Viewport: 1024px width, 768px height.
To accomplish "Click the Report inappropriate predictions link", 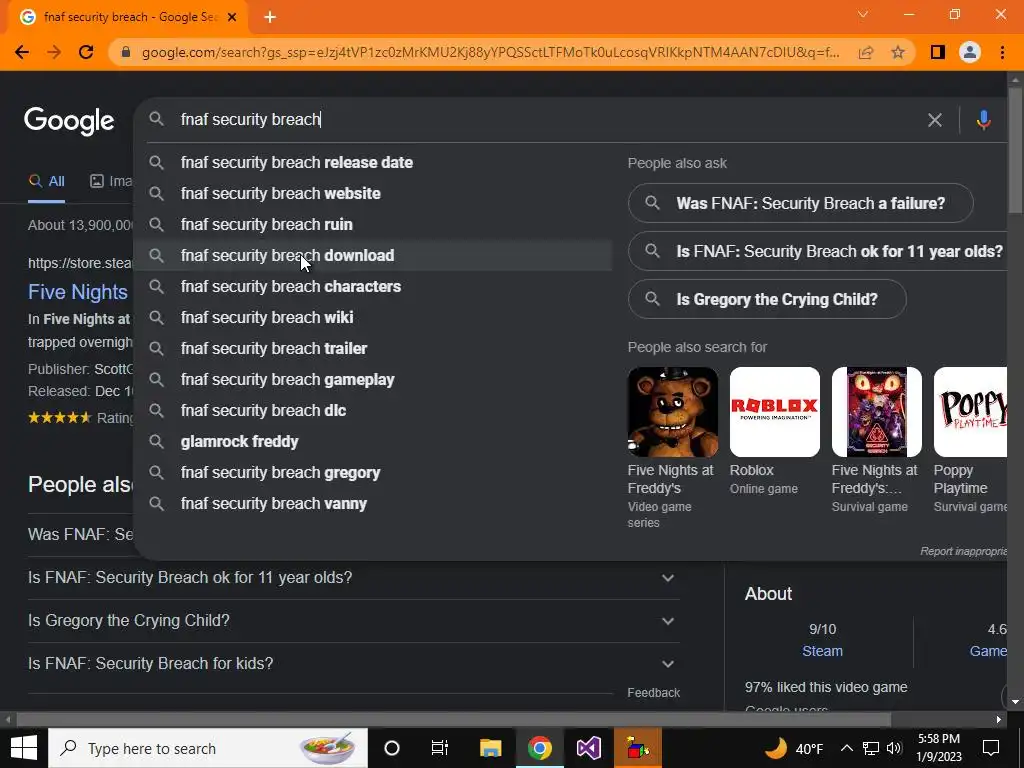I will coord(963,551).
